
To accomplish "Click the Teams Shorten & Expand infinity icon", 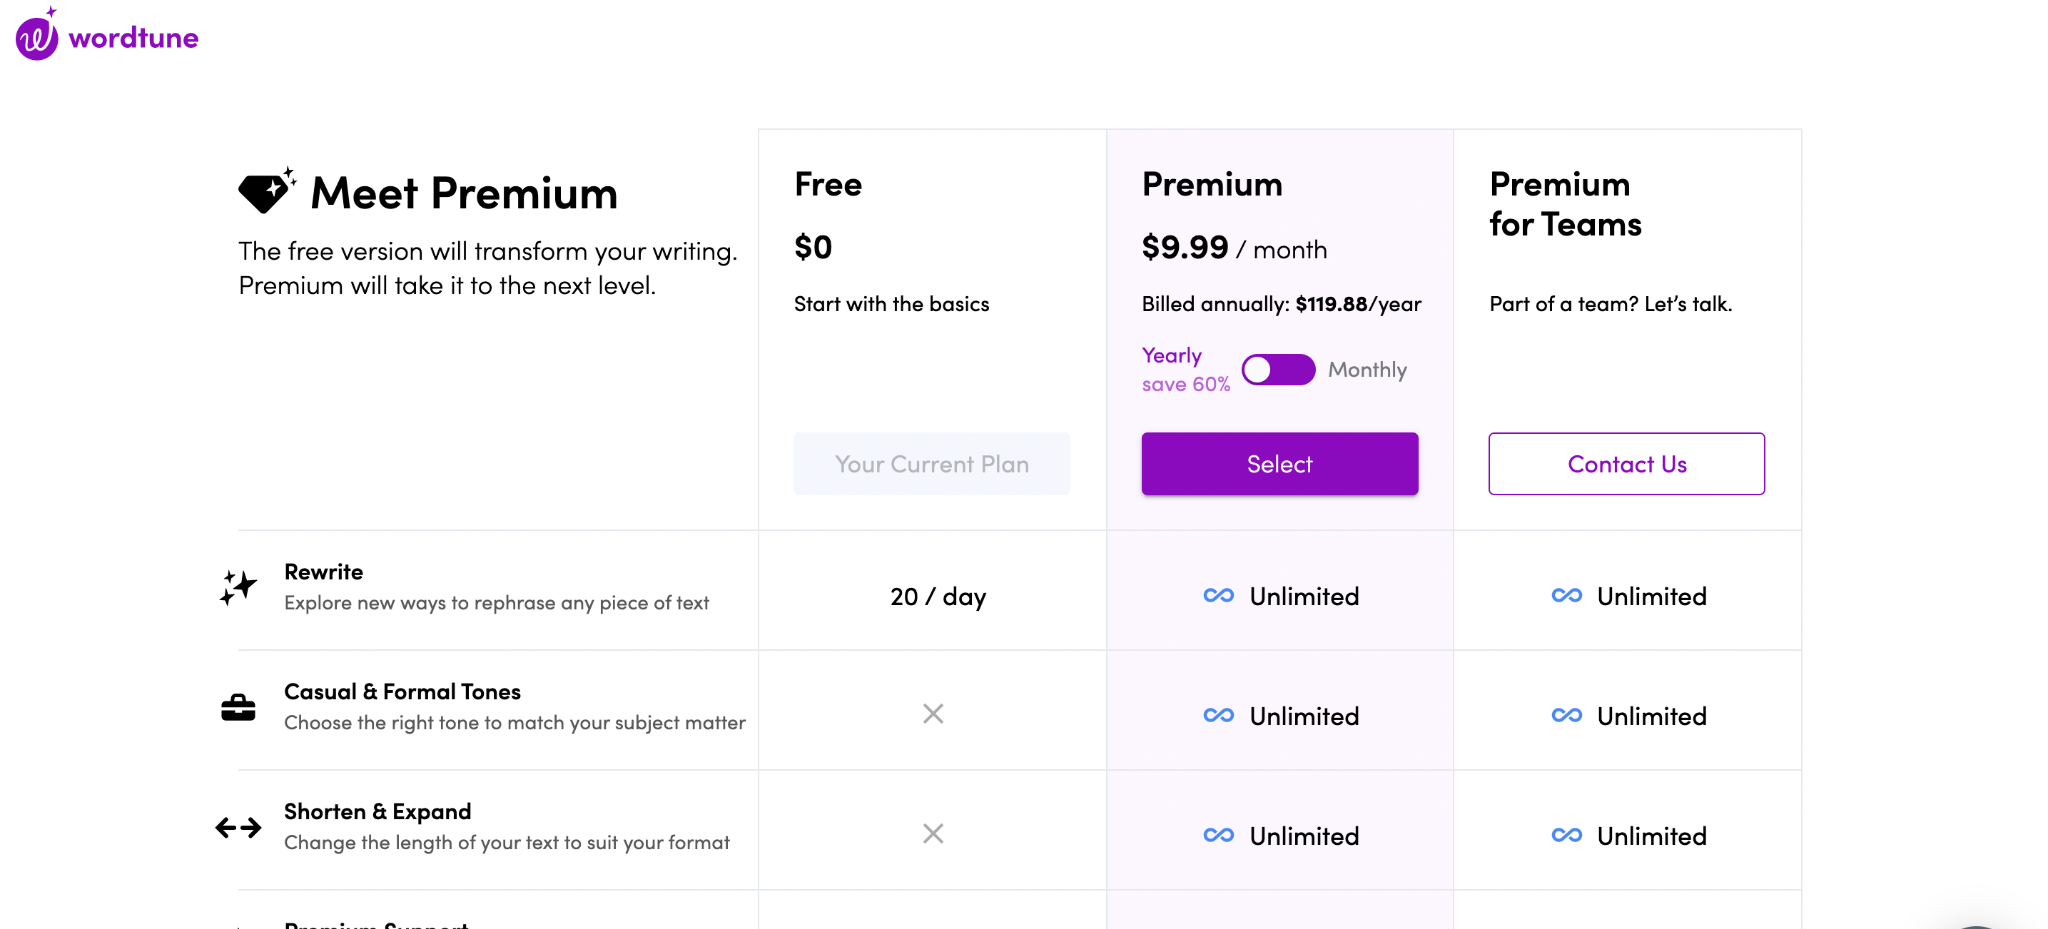I will [x=1566, y=836].
